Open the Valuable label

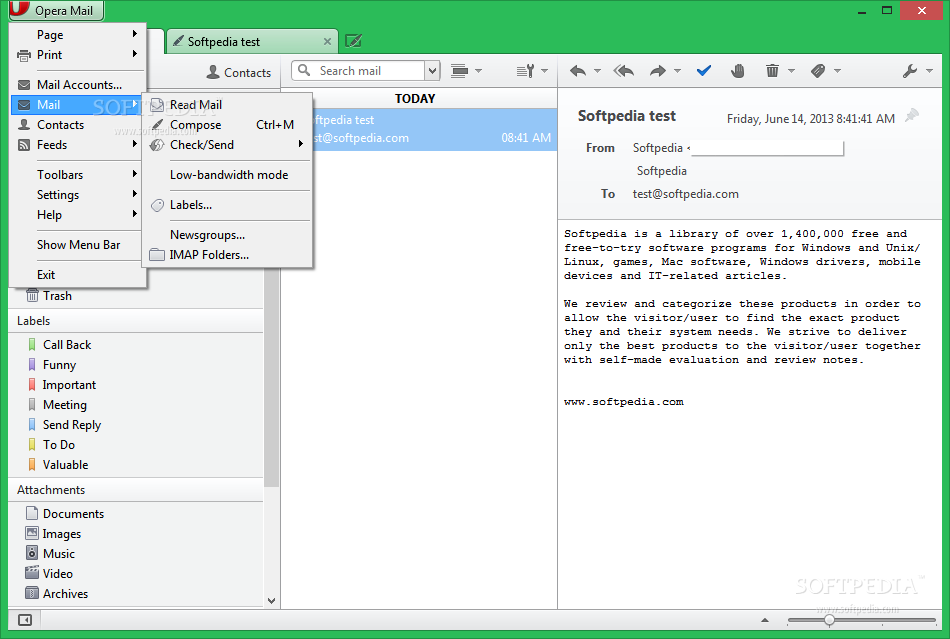(65, 465)
